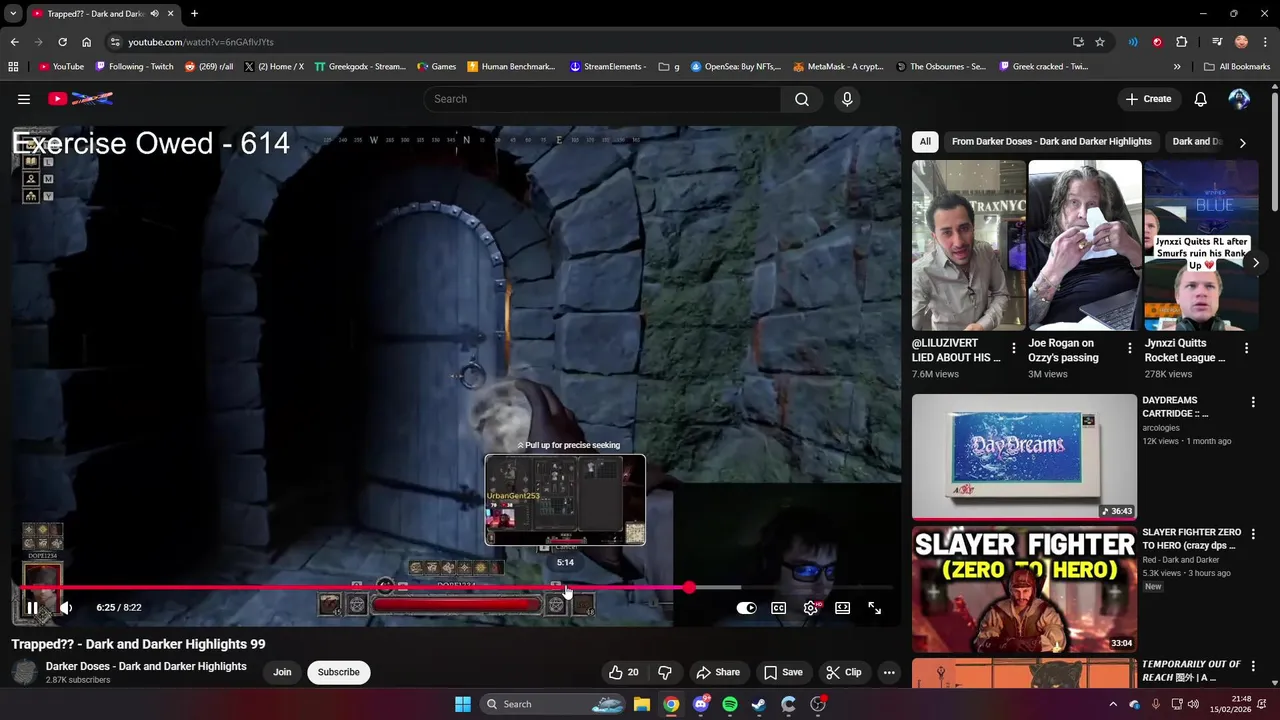Open options for the Joe Rogan short
The height and width of the screenshot is (720, 1280).
tap(1130, 349)
